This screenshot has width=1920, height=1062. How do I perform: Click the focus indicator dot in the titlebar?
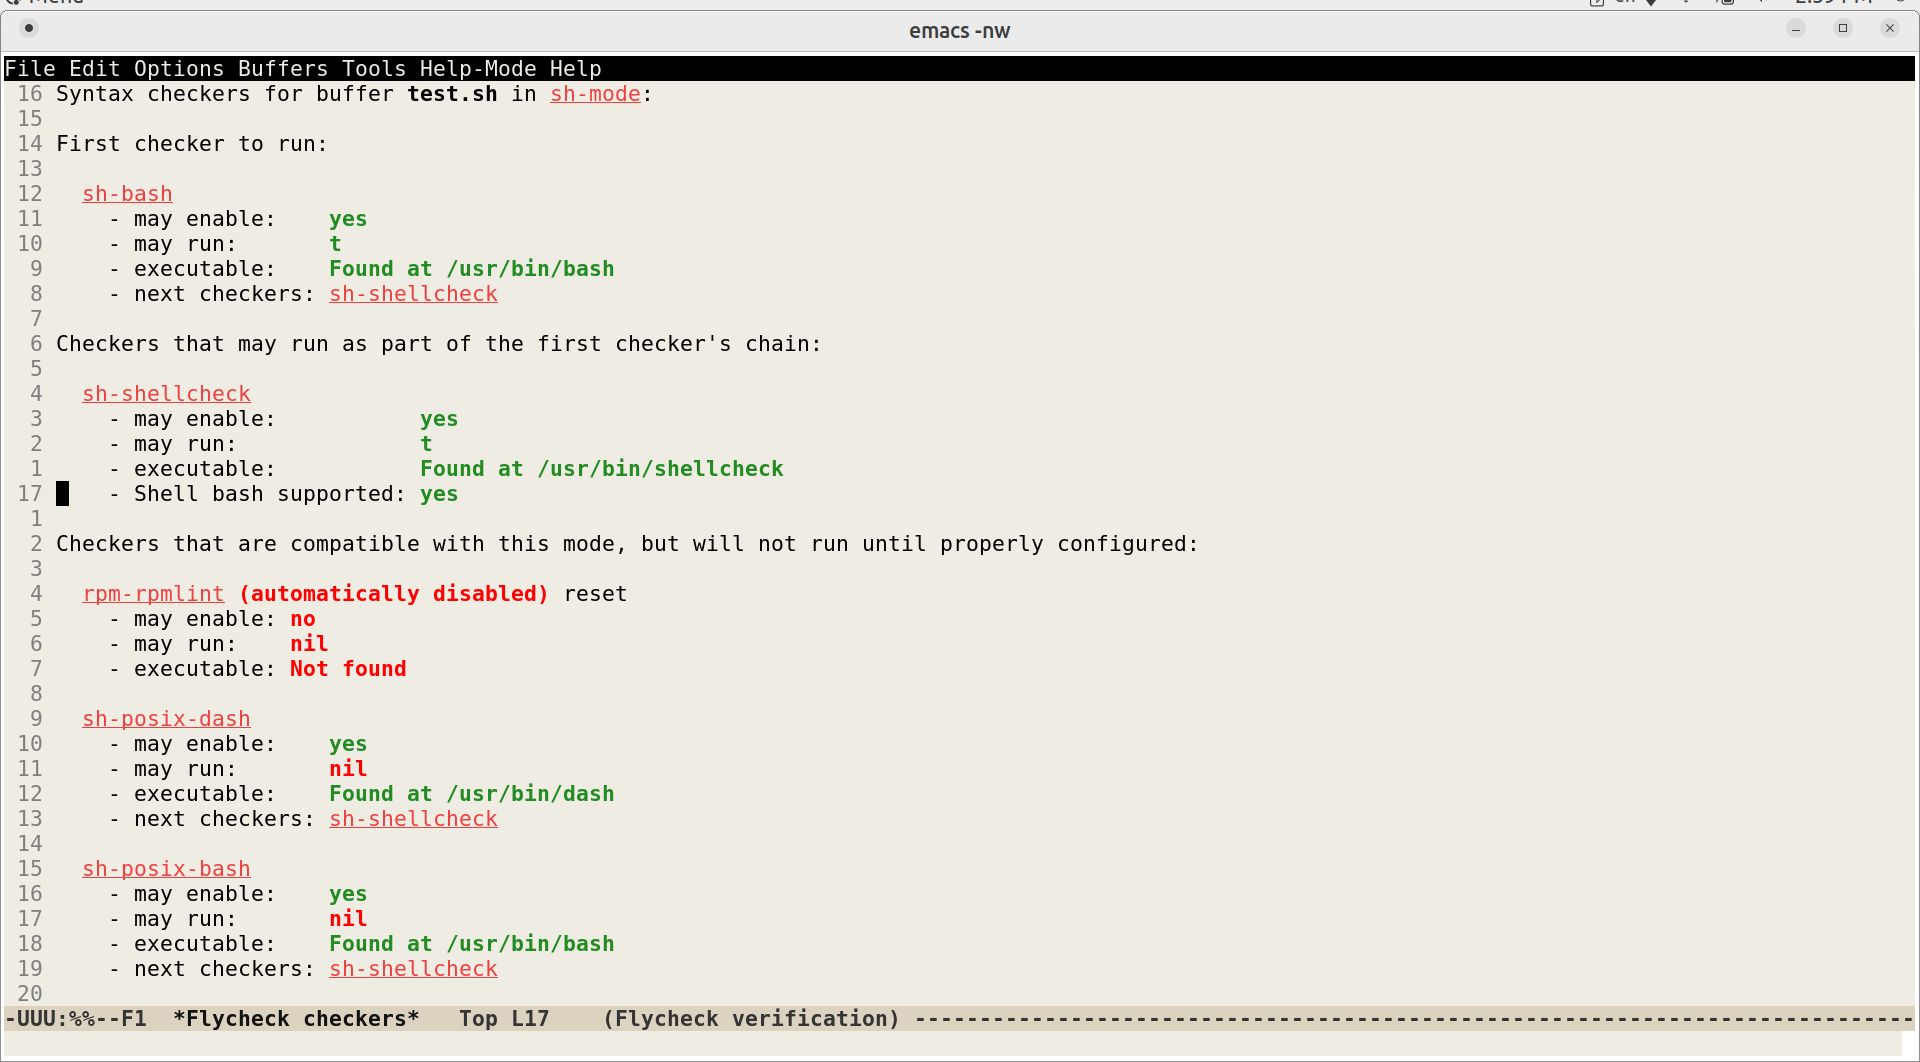click(28, 28)
